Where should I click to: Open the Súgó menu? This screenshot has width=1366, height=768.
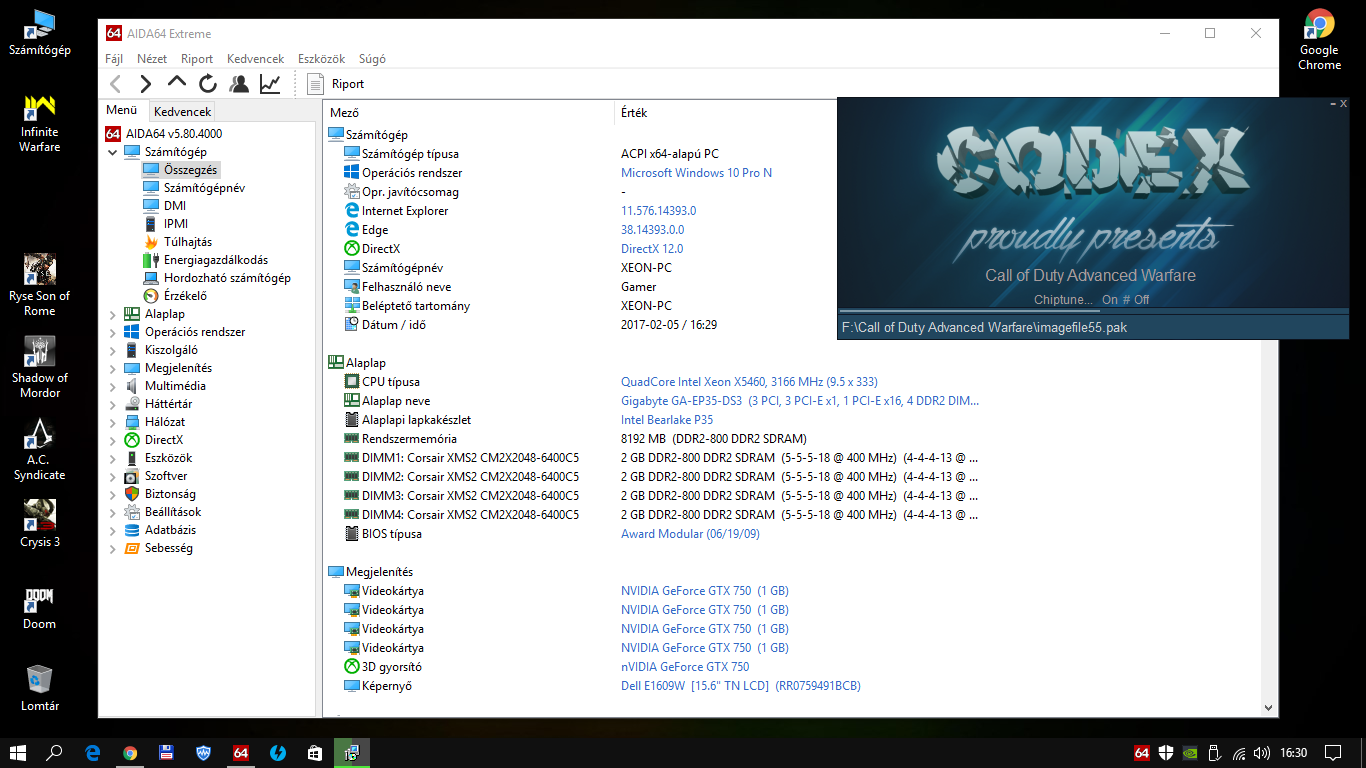372,59
